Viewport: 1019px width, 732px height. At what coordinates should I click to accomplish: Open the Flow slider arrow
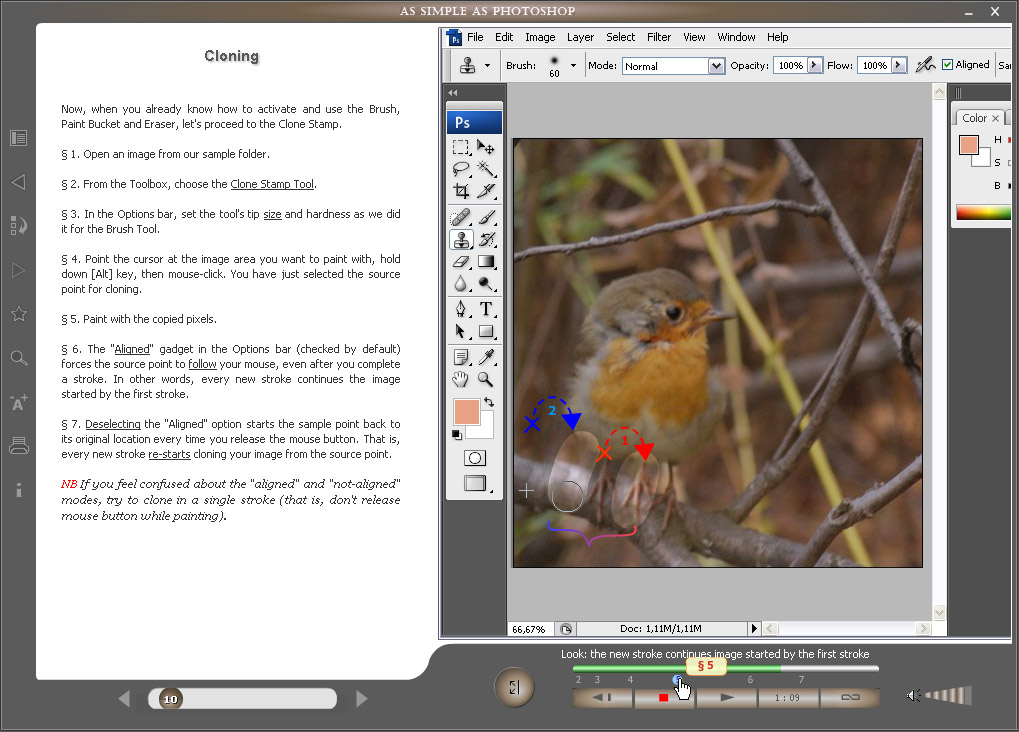pyautogui.click(x=899, y=65)
